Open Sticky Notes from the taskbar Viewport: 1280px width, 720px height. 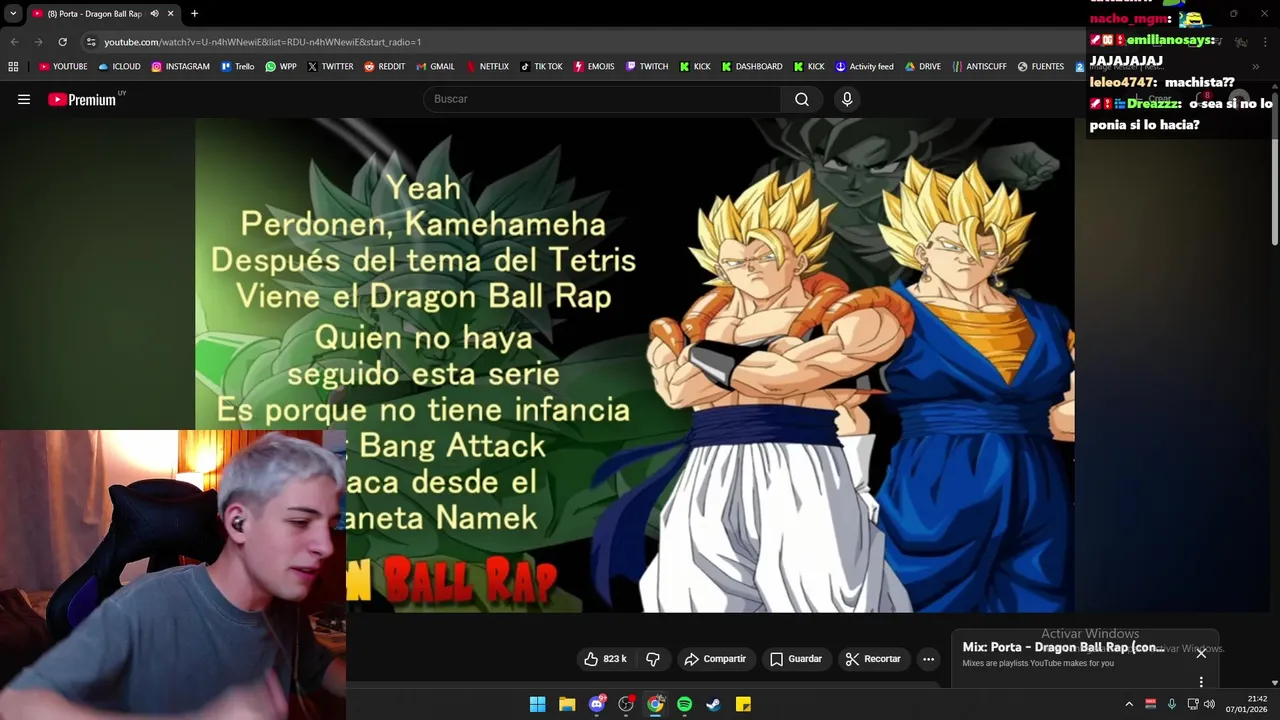point(743,704)
